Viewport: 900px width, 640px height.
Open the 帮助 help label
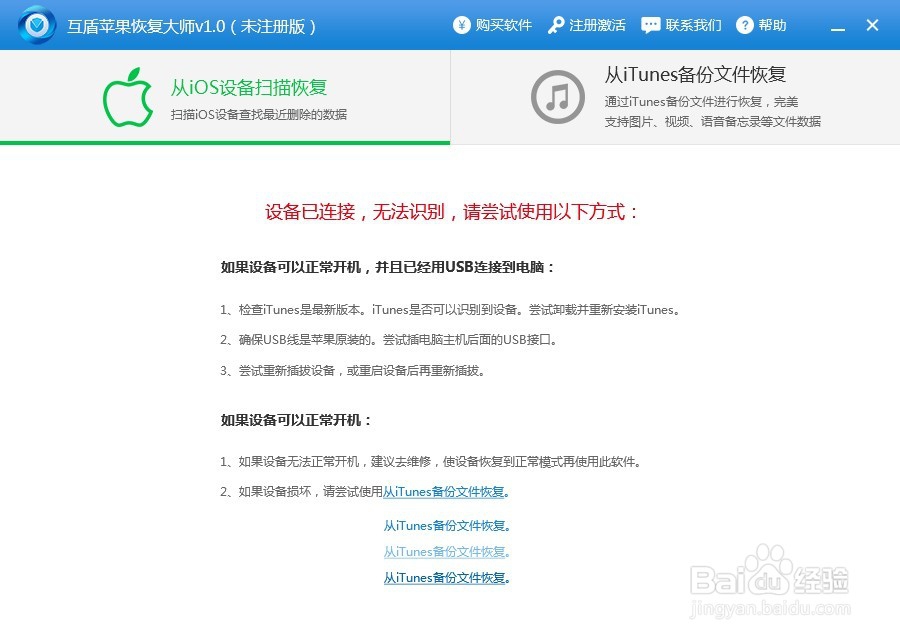click(x=772, y=25)
